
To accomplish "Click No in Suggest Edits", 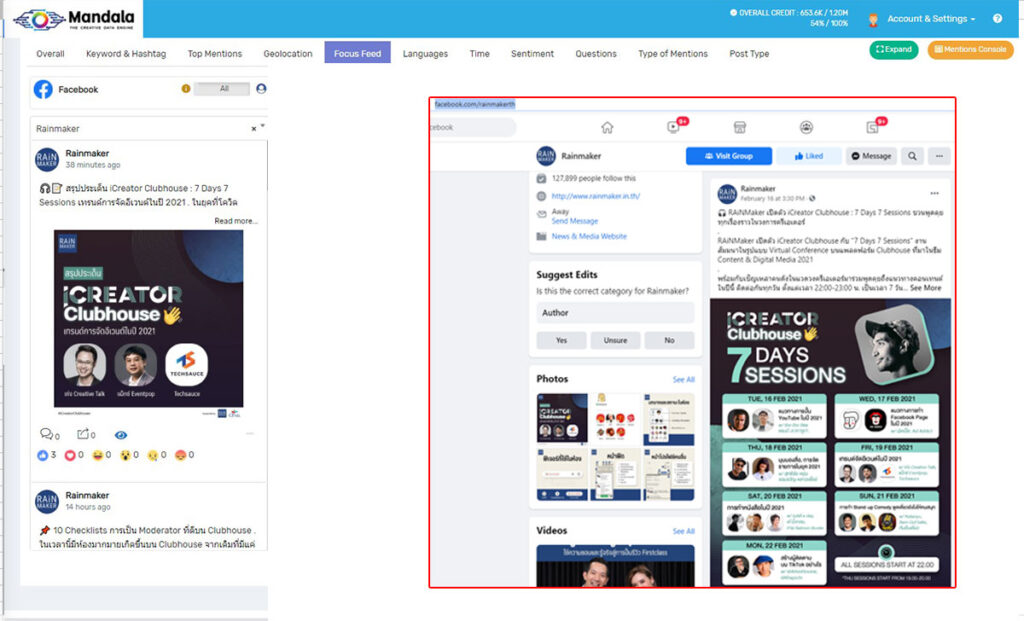I will (x=669, y=340).
